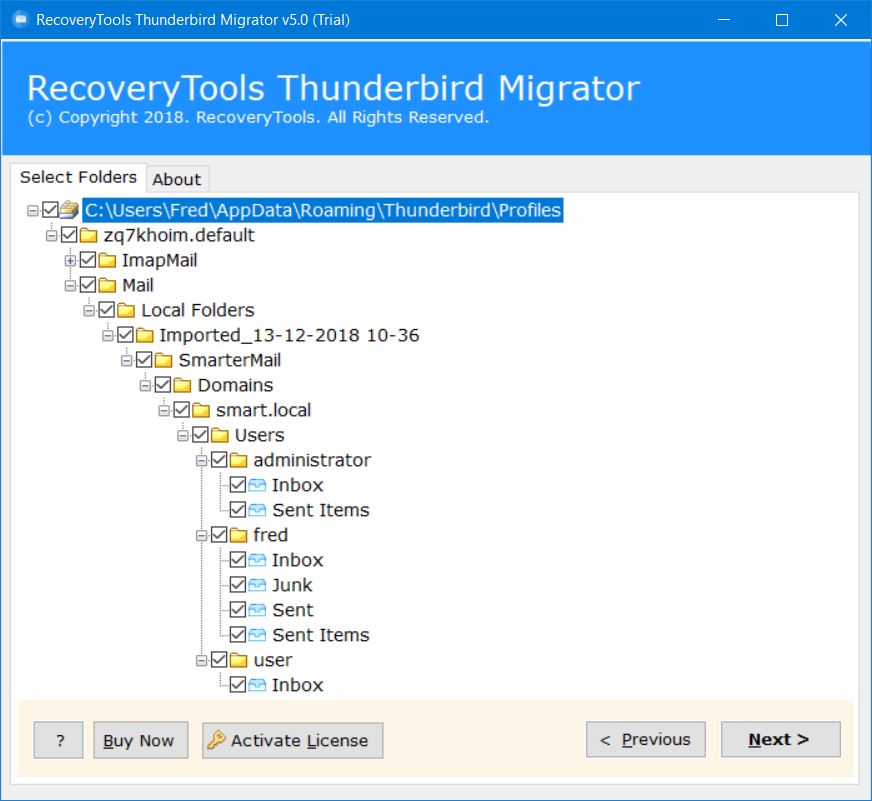Click the mailbox icon of administrator's Sent Items
The width and height of the screenshot is (872, 801).
point(257,510)
